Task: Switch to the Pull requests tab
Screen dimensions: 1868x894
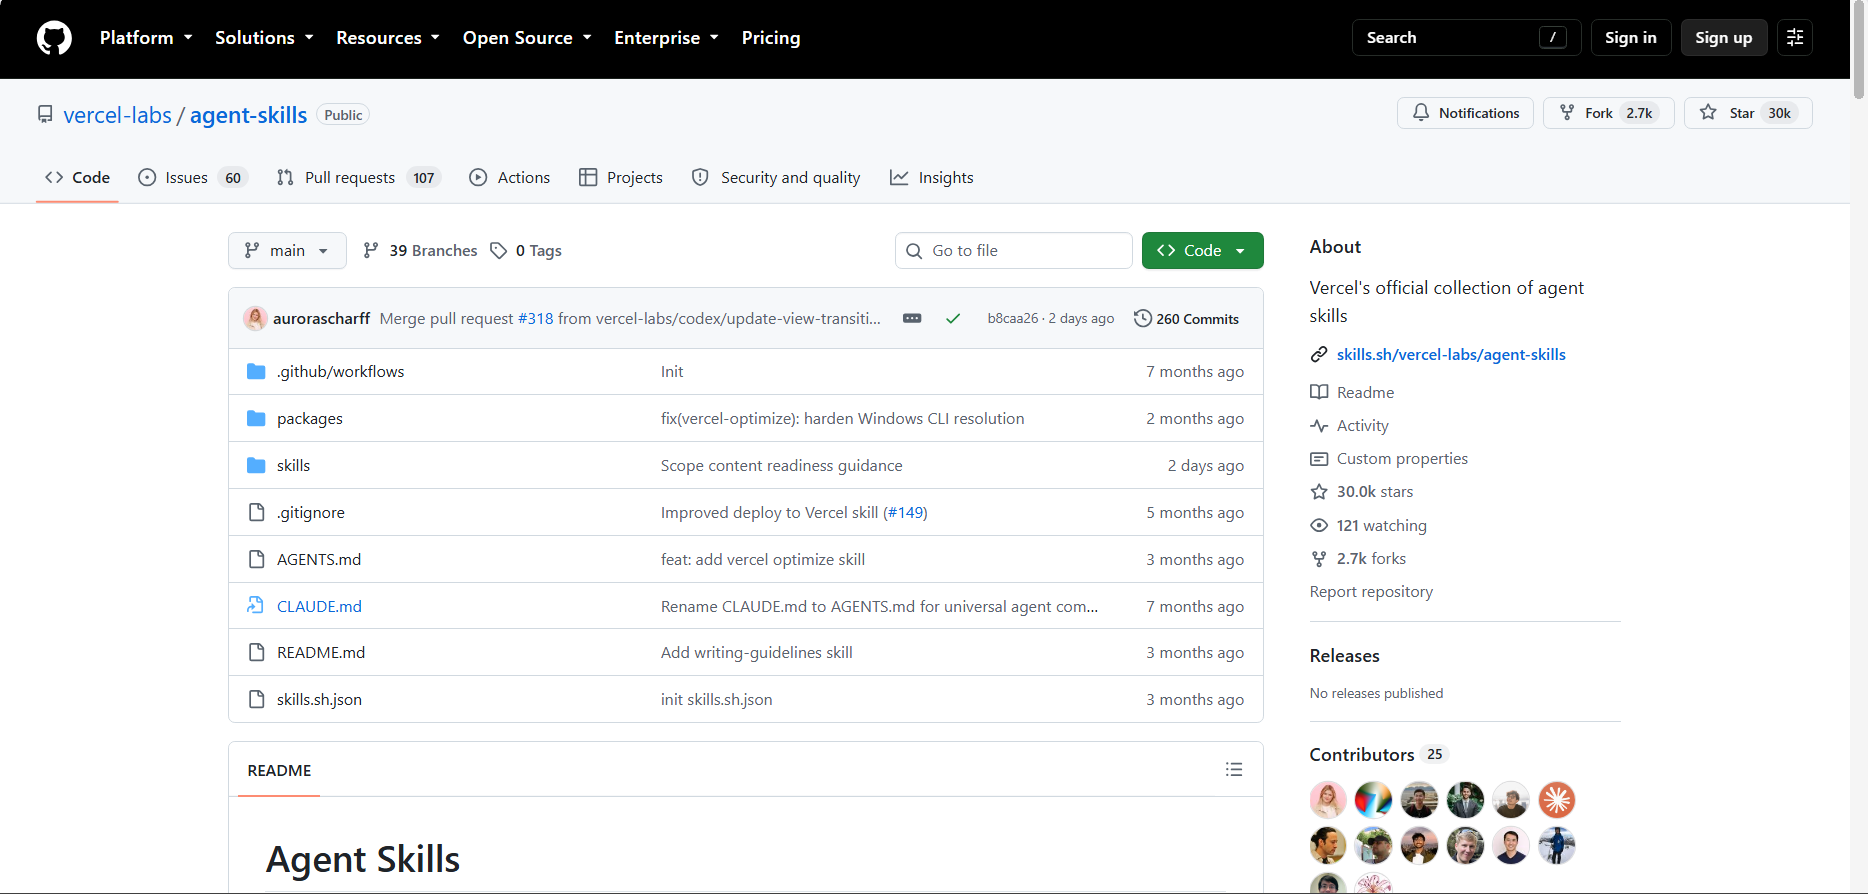Action: tap(359, 178)
